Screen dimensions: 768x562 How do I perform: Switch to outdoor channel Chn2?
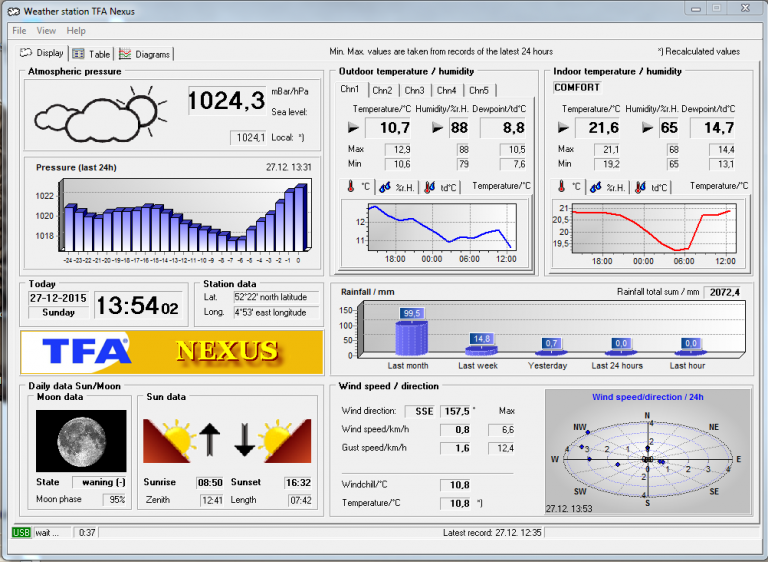pos(382,91)
